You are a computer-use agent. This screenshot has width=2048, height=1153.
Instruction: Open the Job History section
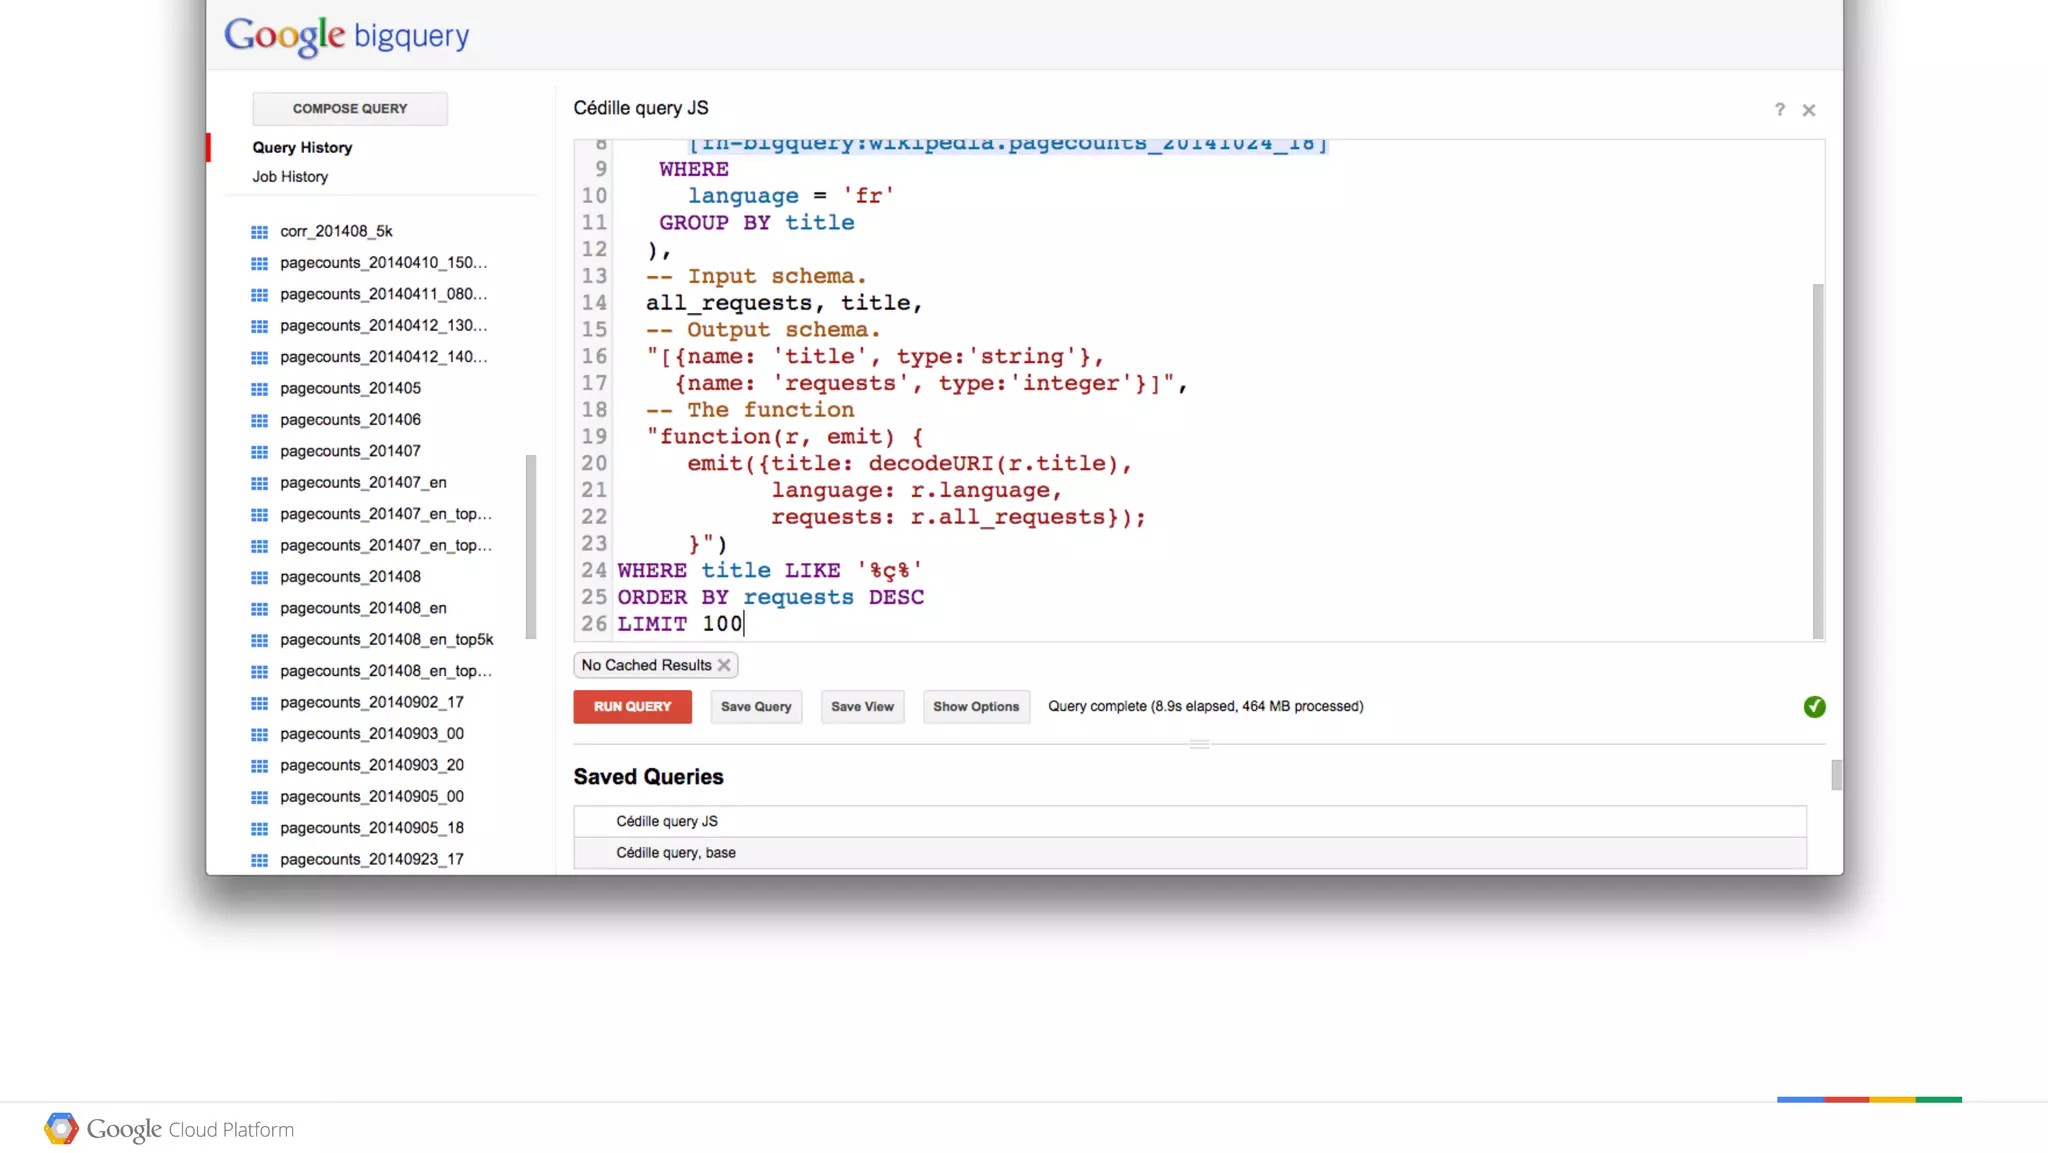pyautogui.click(x=290, y=177)
